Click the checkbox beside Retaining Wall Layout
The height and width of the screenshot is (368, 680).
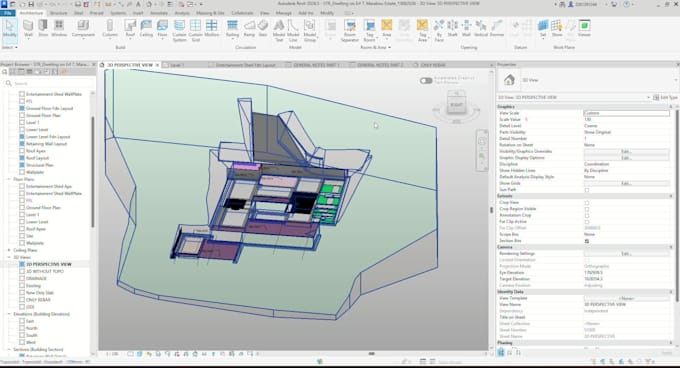click(x=22, y=144)
